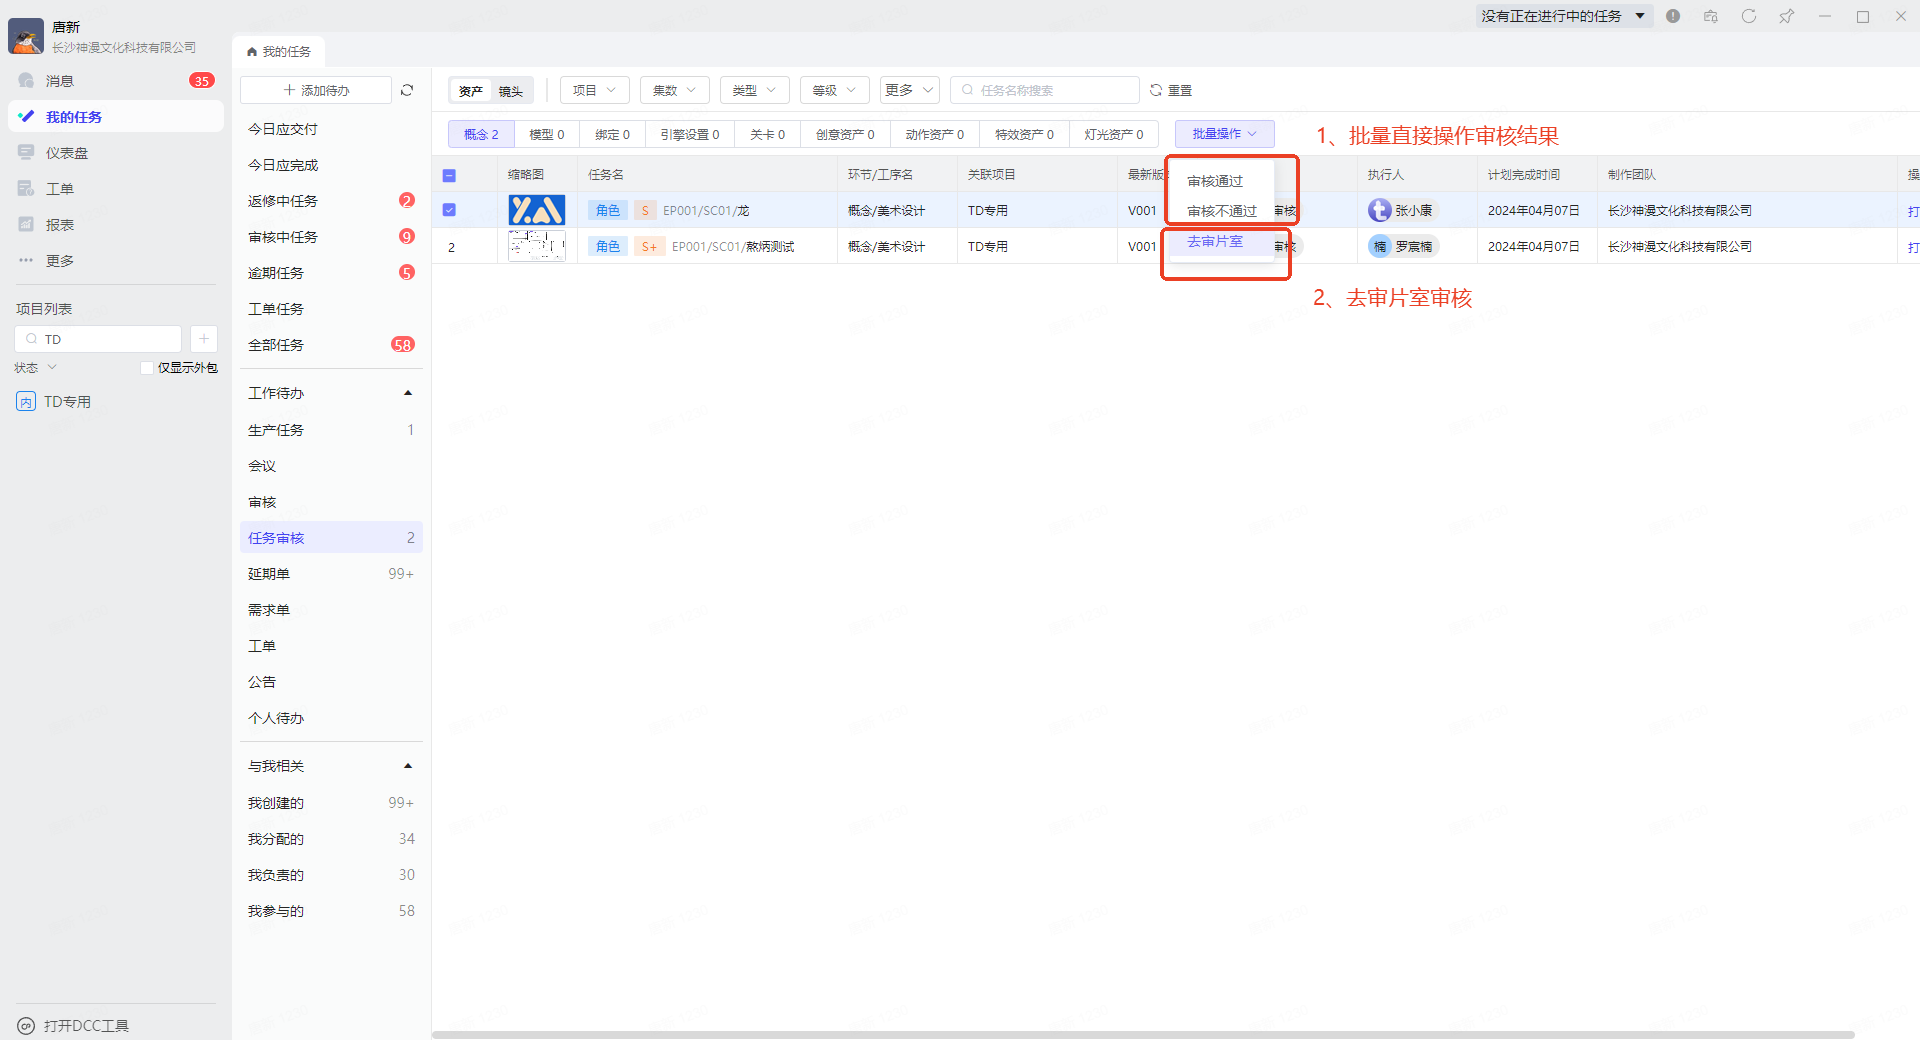Expand the 等级 filter dropdown
The height and width of the screenshot is (1040, 1920).
point(834,90)
